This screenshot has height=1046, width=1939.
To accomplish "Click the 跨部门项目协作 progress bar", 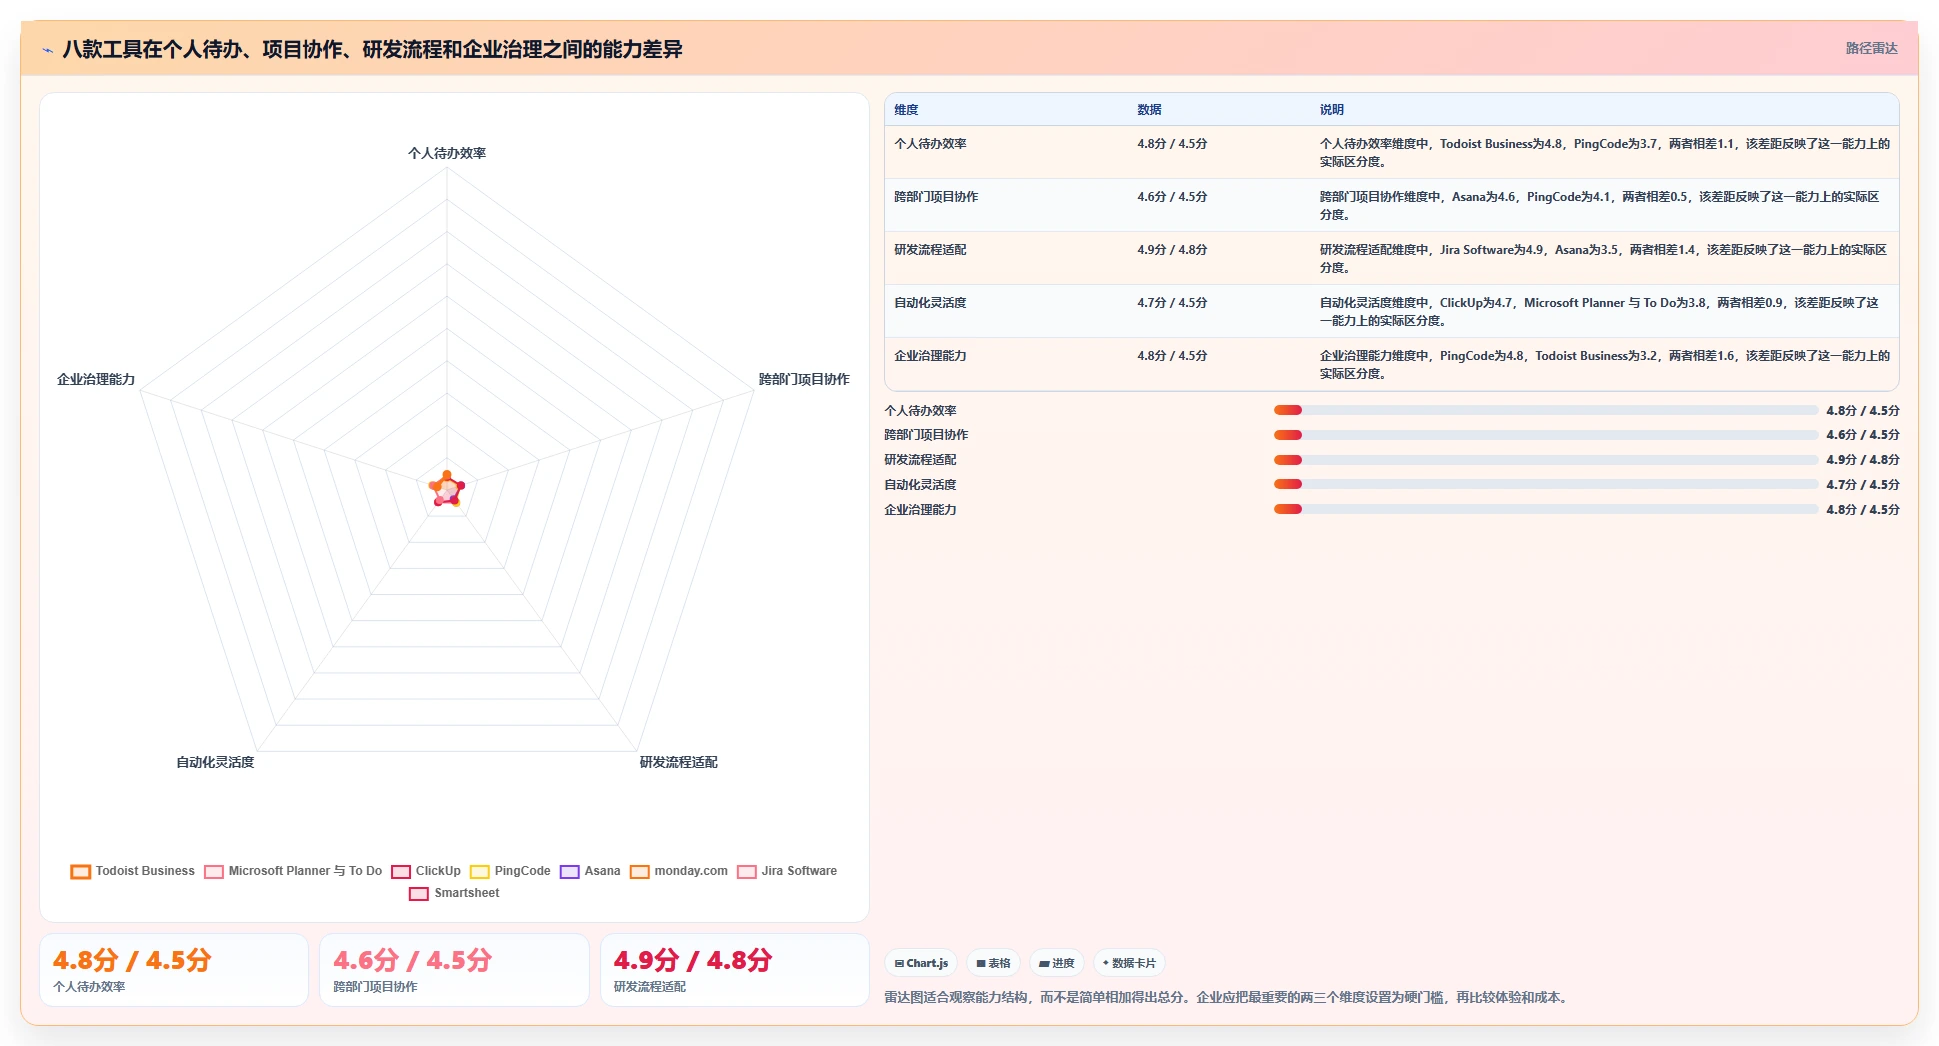I will tap(1545, 435).
